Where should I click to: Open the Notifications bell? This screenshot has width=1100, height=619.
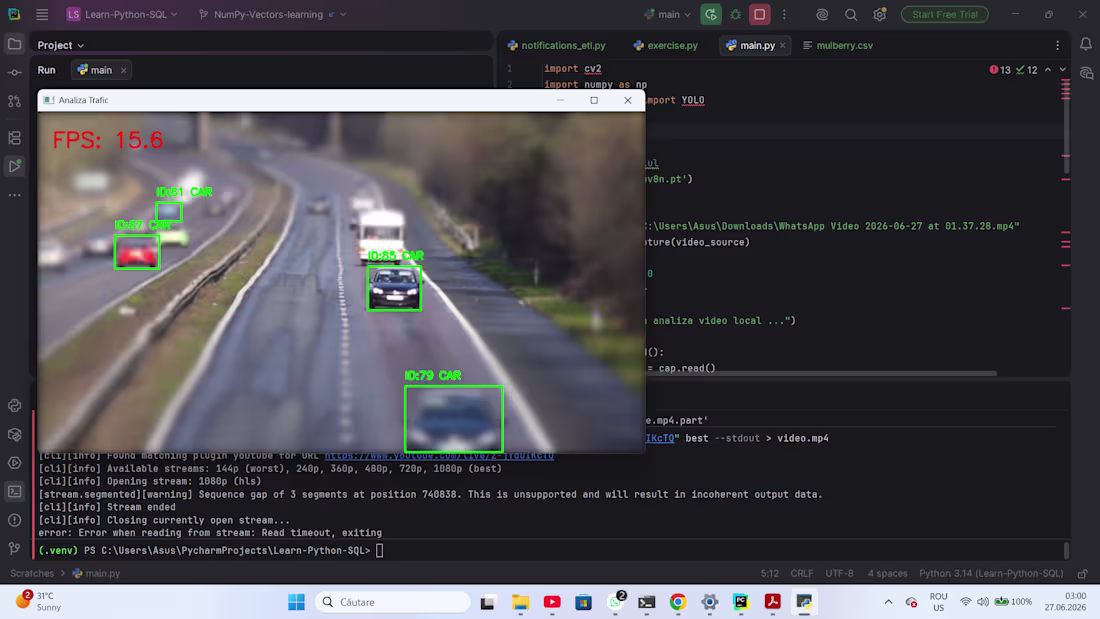tap(1085, 44)
